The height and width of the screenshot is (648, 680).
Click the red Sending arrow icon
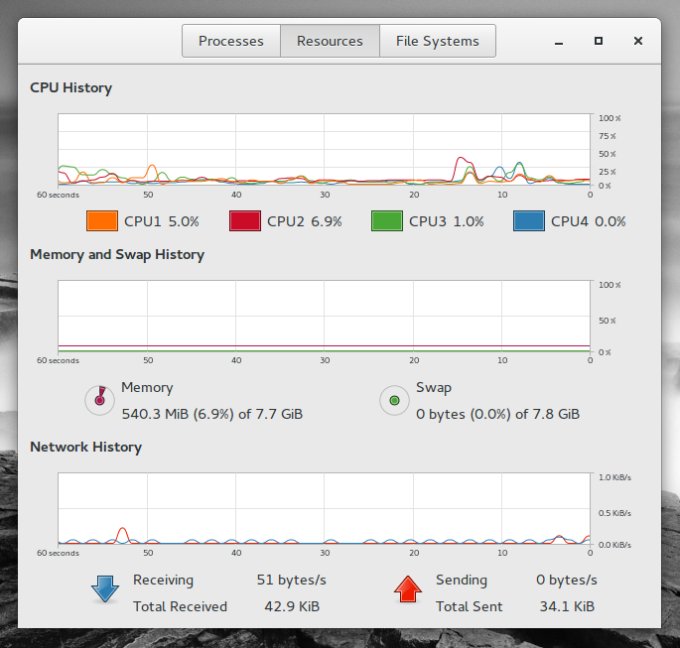tap(408, 589)
